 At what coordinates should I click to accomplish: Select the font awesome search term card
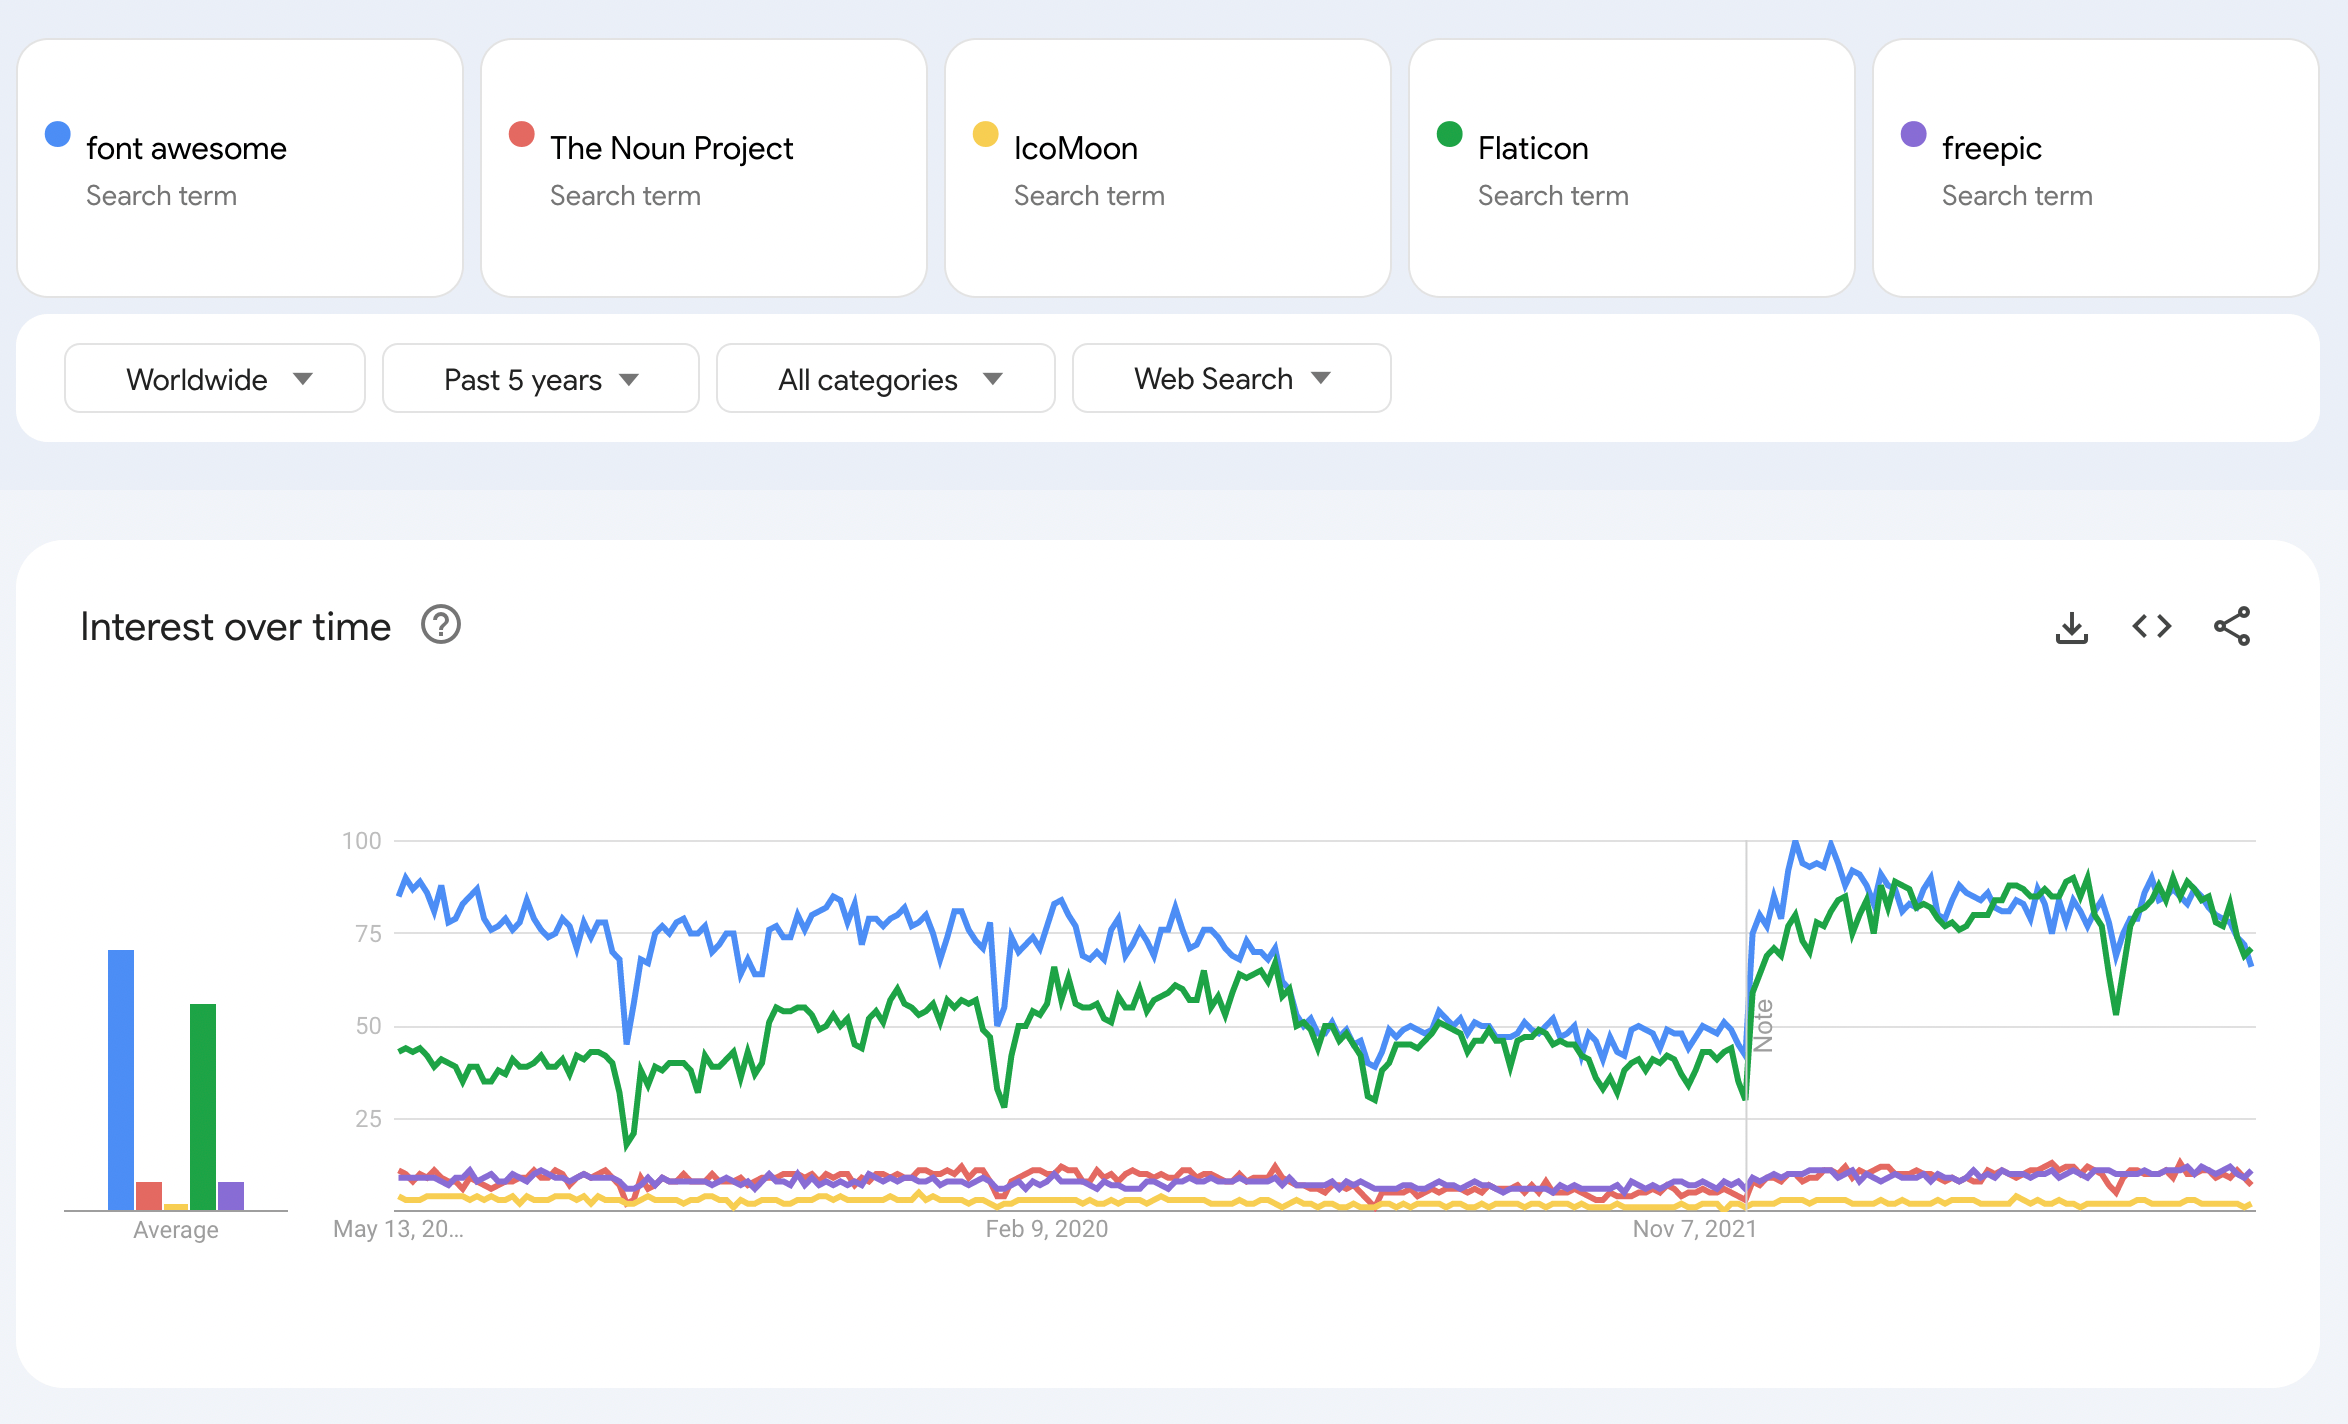240,168
